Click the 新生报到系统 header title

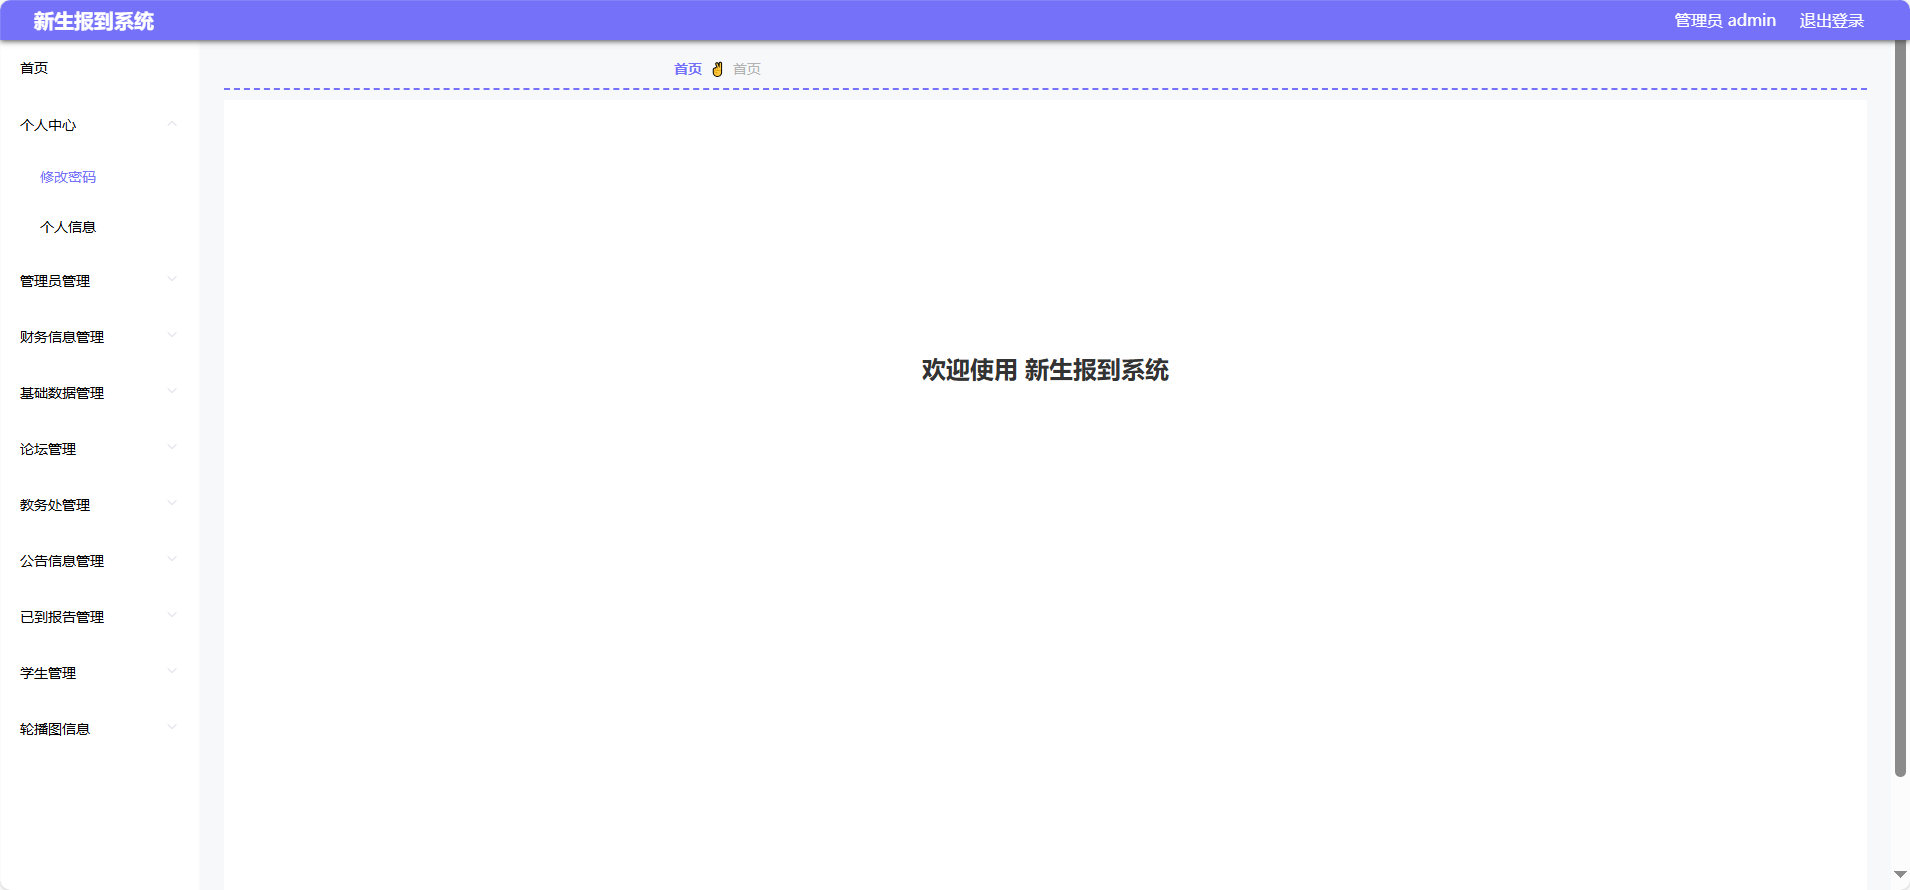[93, 21]
